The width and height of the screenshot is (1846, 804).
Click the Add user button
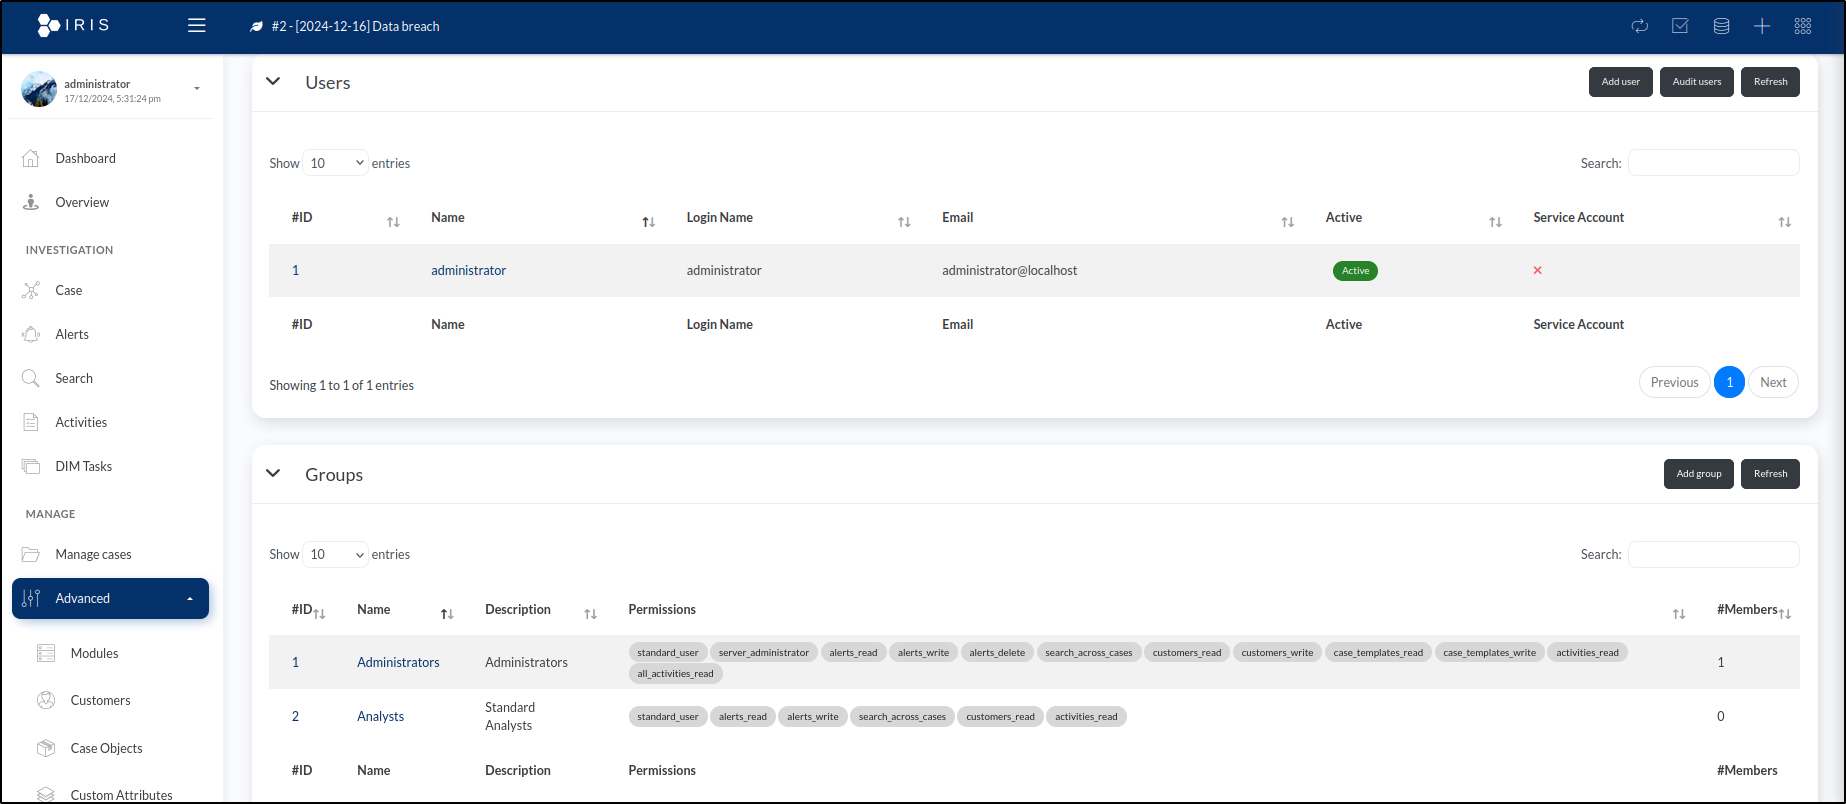tap(1621, 82)
